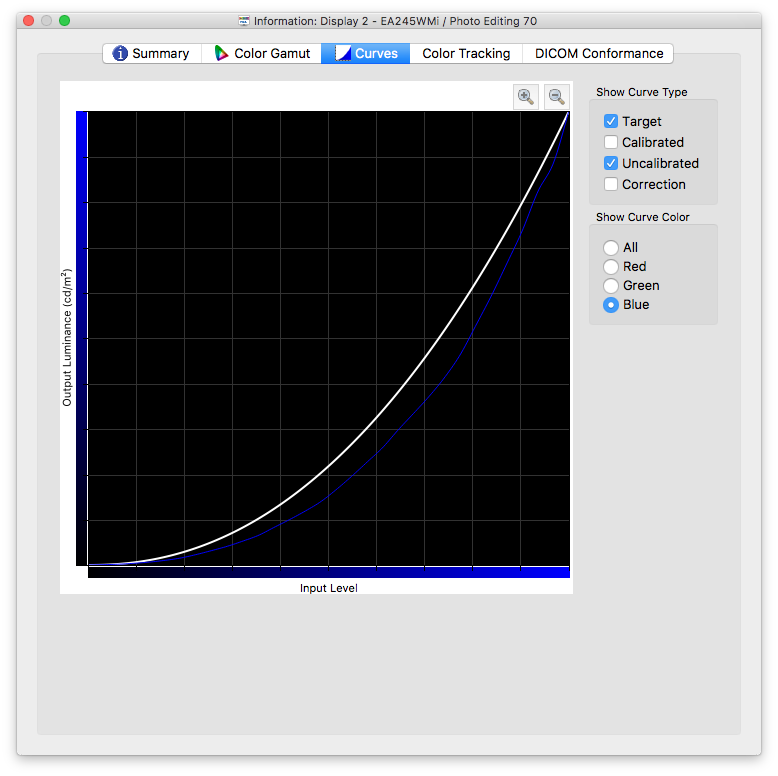778x776 pixels.
Task: Open the Color Tracking tab
Action: (x=466, y=53)
